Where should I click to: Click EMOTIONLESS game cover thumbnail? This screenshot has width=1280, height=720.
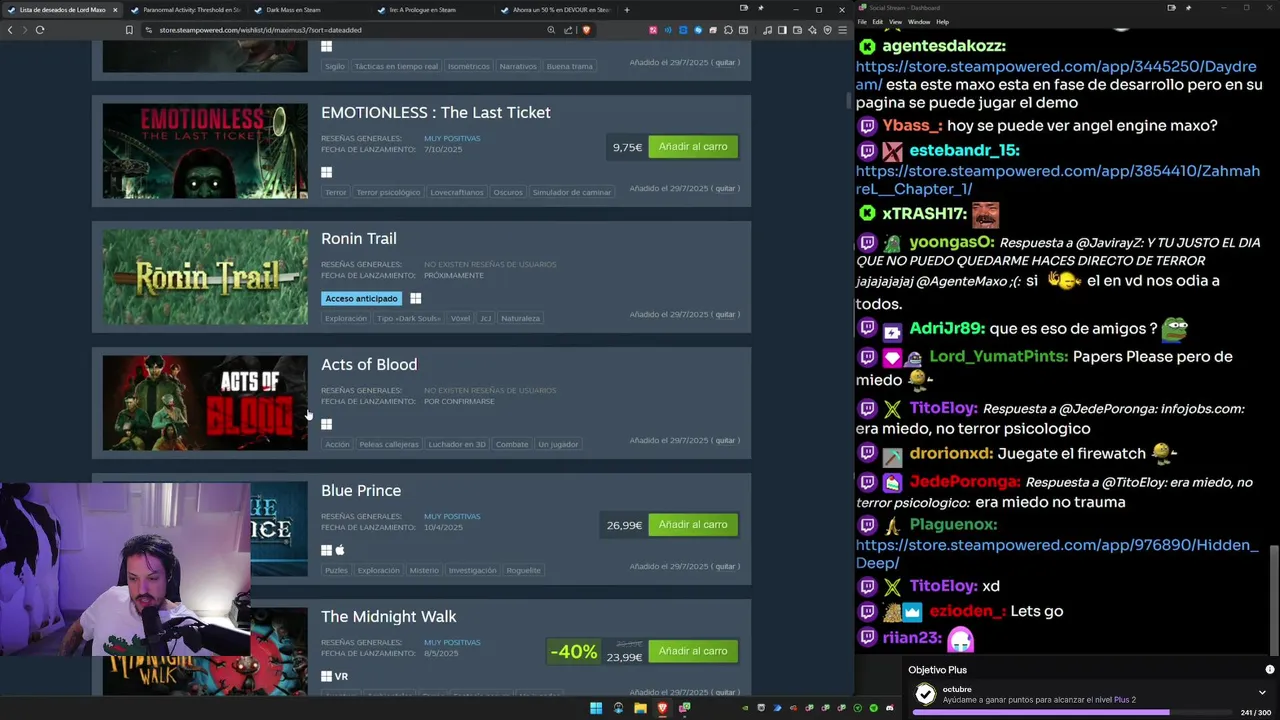coord(205,151)
